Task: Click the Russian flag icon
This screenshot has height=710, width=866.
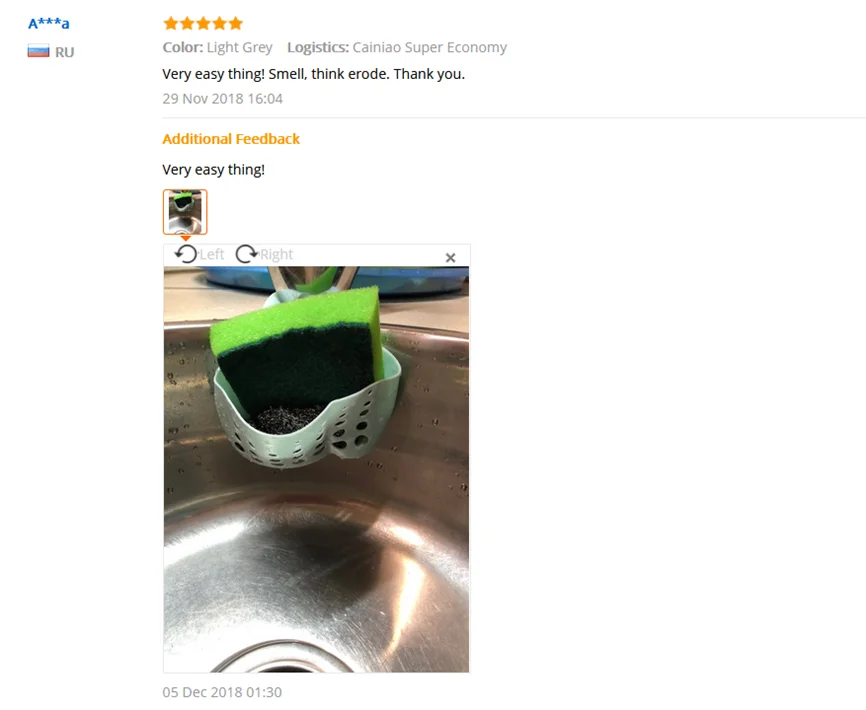Action: tap(38, 51)
